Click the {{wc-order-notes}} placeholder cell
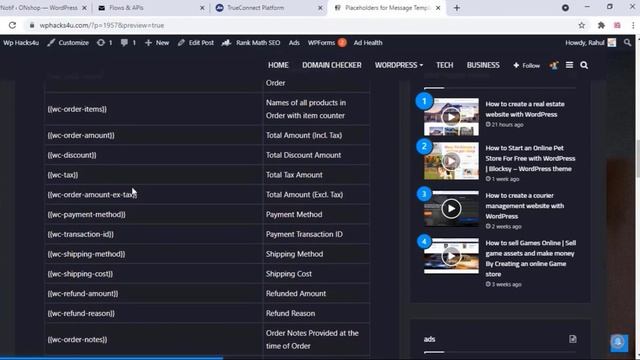 153,340
